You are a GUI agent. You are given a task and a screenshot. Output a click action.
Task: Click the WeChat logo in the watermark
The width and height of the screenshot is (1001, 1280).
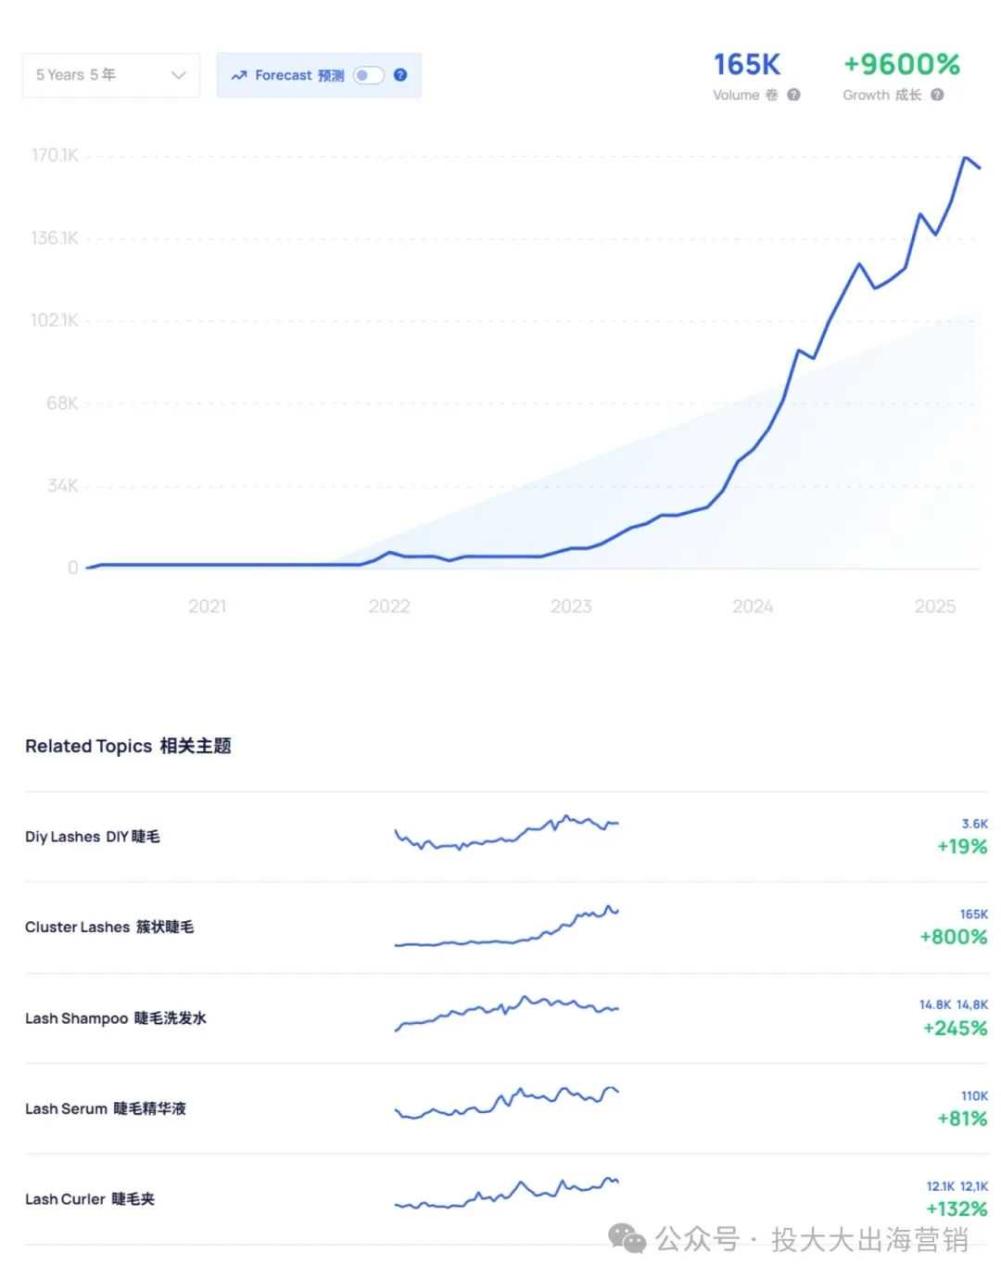[x=627, y=1238]
